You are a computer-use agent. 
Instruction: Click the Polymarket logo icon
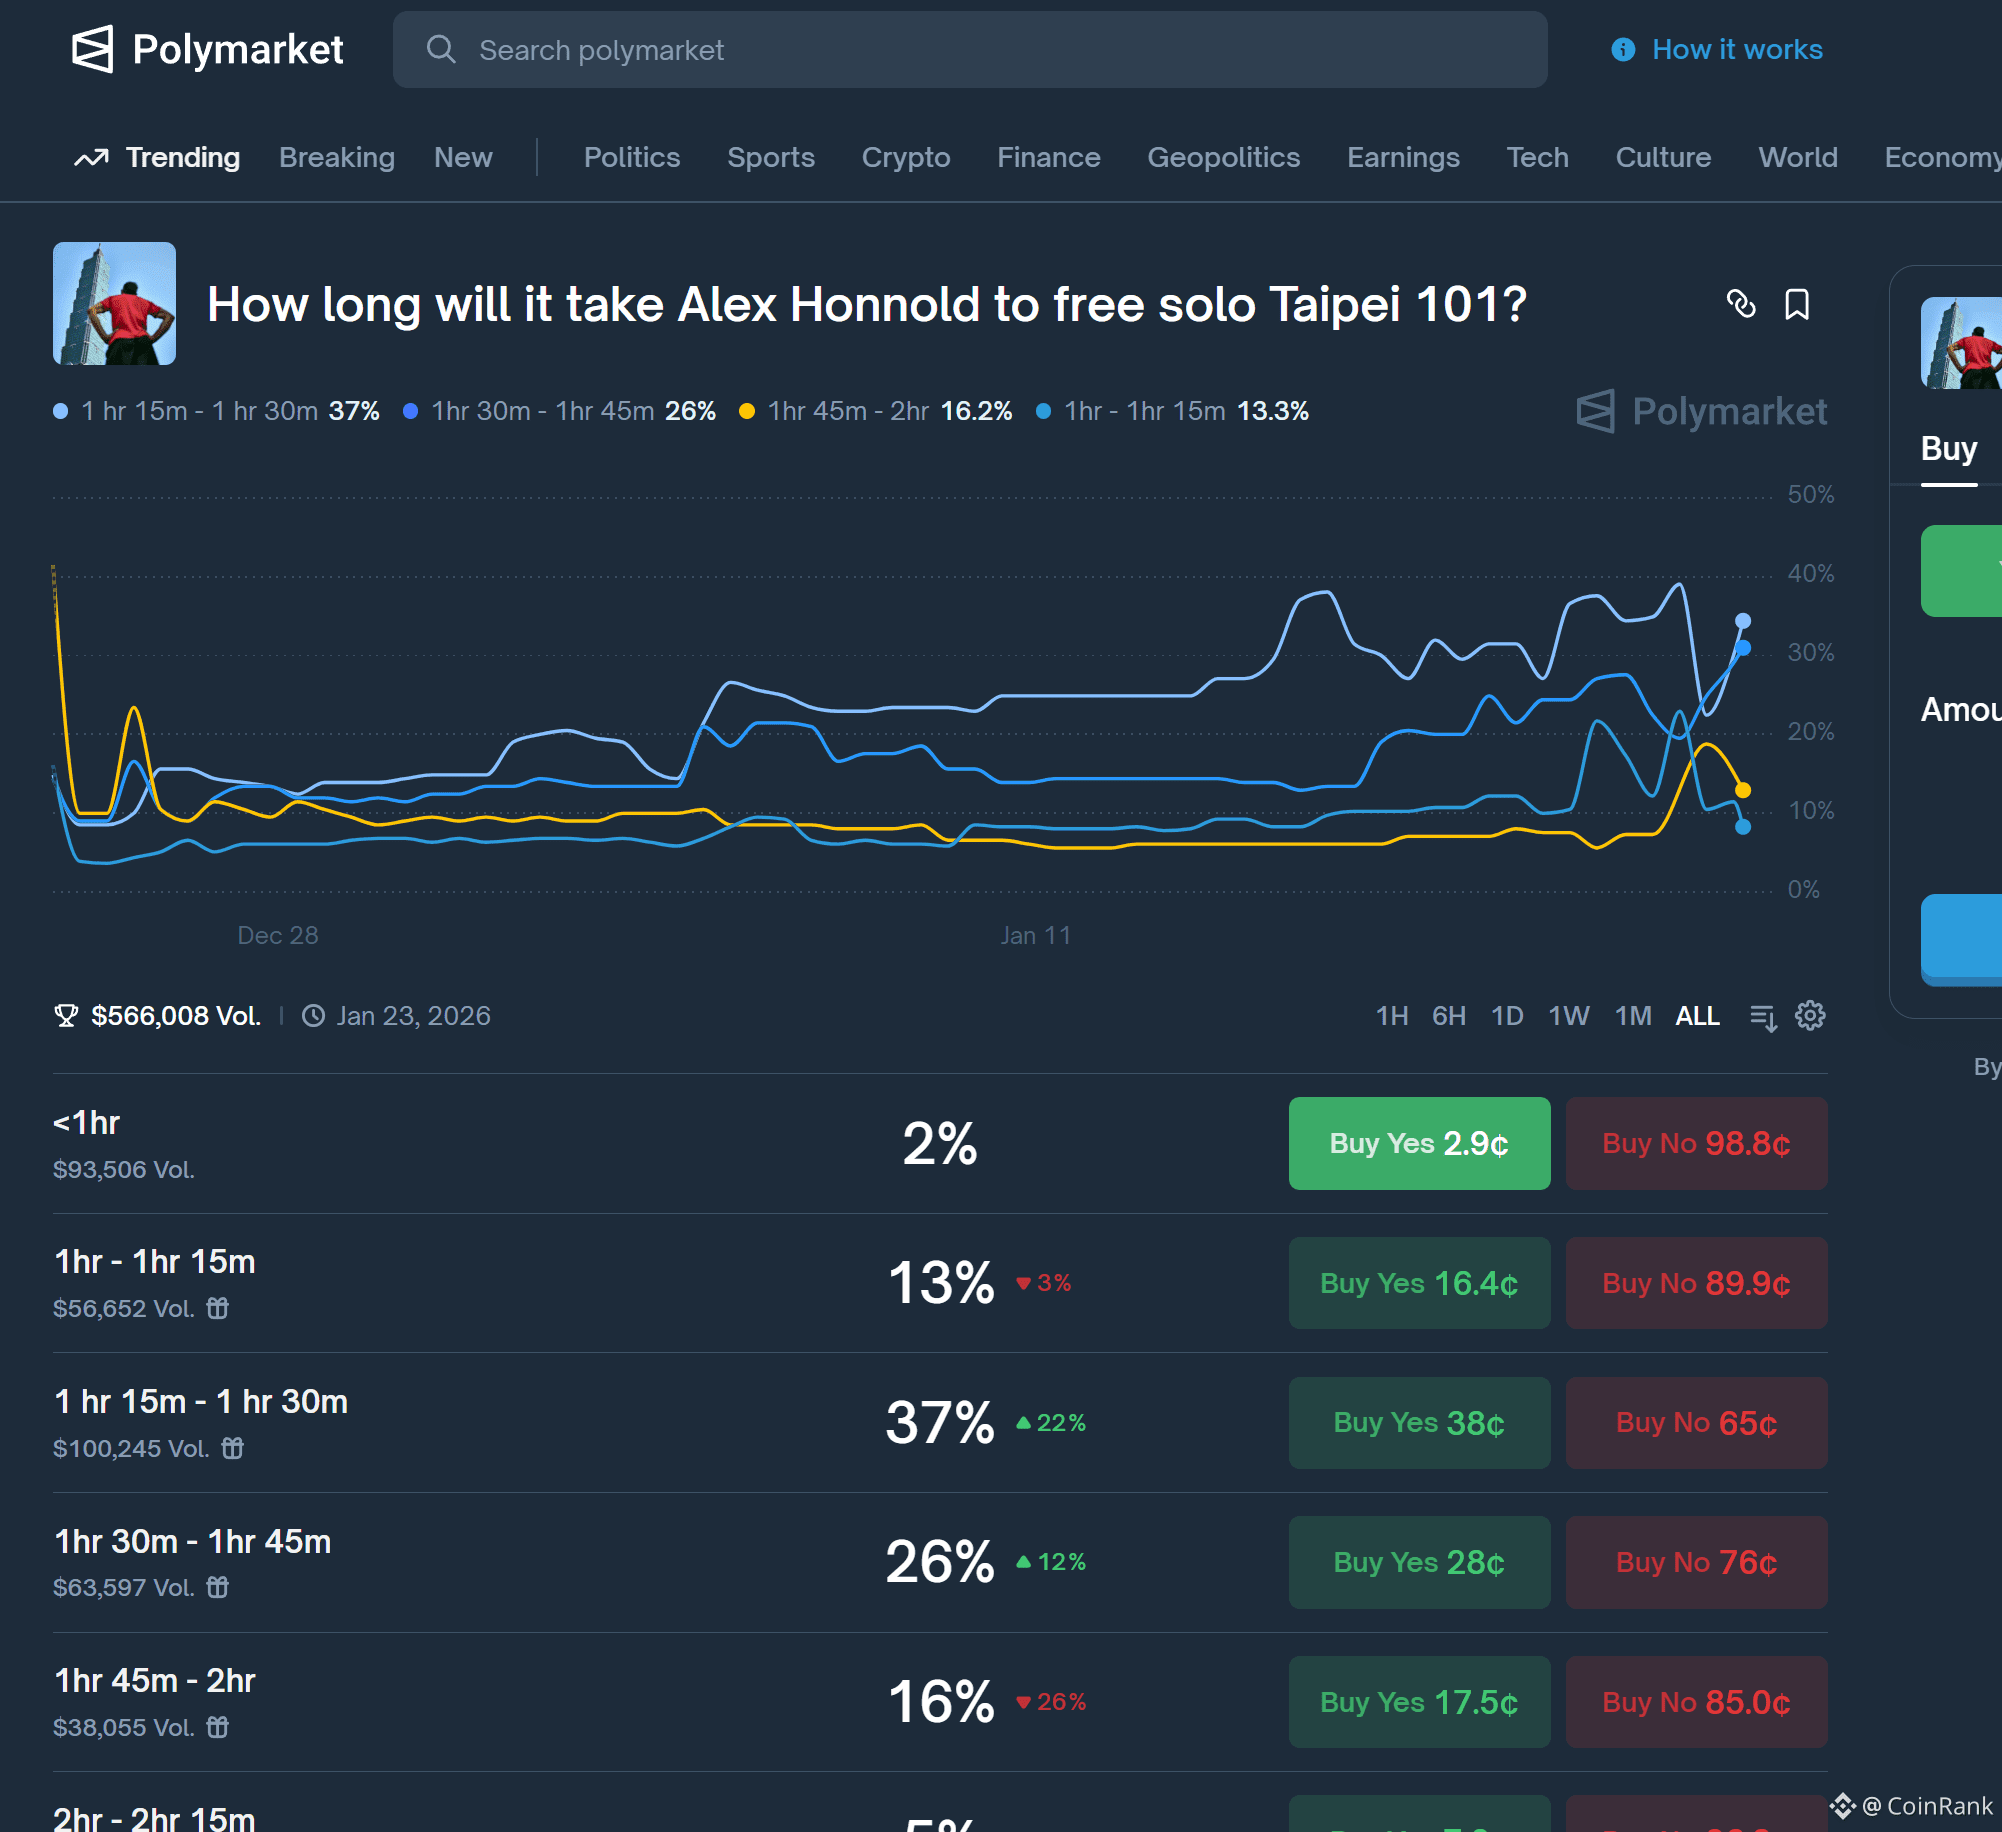93,49
